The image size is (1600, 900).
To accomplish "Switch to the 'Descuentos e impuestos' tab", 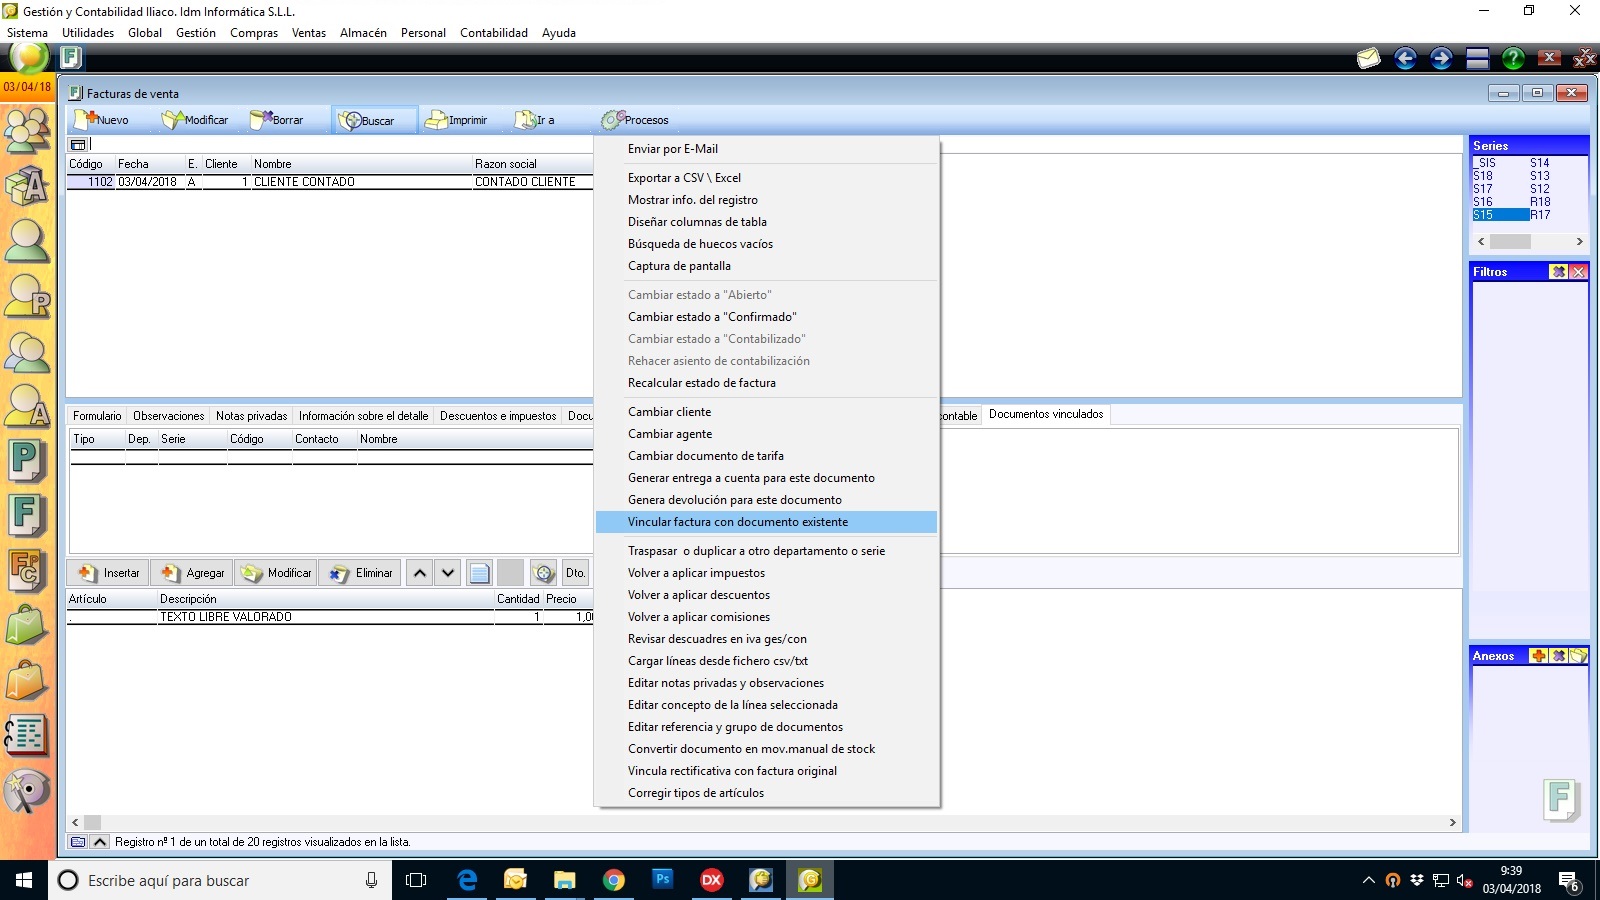I will [498, 416].
